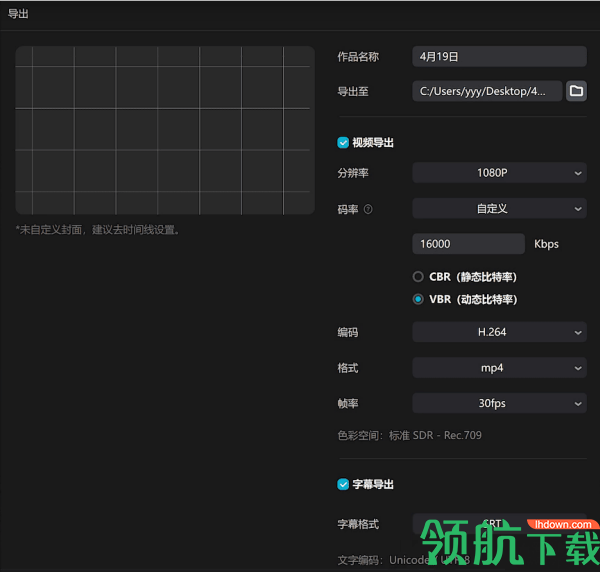Viewport: 600px width, 572px height.
Task: Click the 字幕格式 label
Action: click(358, 524)
